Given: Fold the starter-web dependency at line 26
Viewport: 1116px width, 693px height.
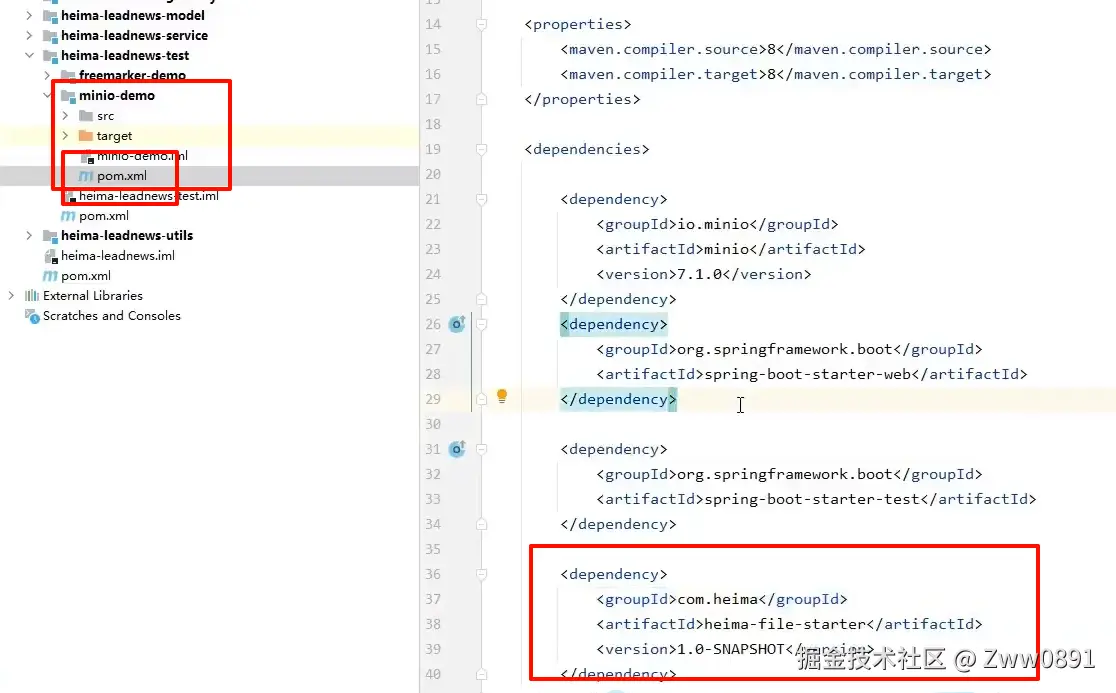Looking at the screenshot, I should 481,324.
